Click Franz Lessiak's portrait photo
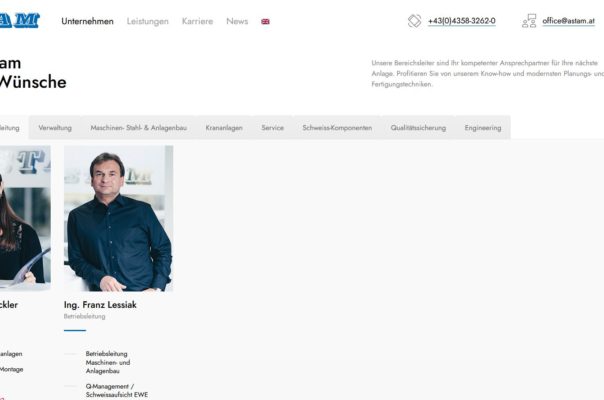This screenshot has height=400, width=604. click(119, 218)
